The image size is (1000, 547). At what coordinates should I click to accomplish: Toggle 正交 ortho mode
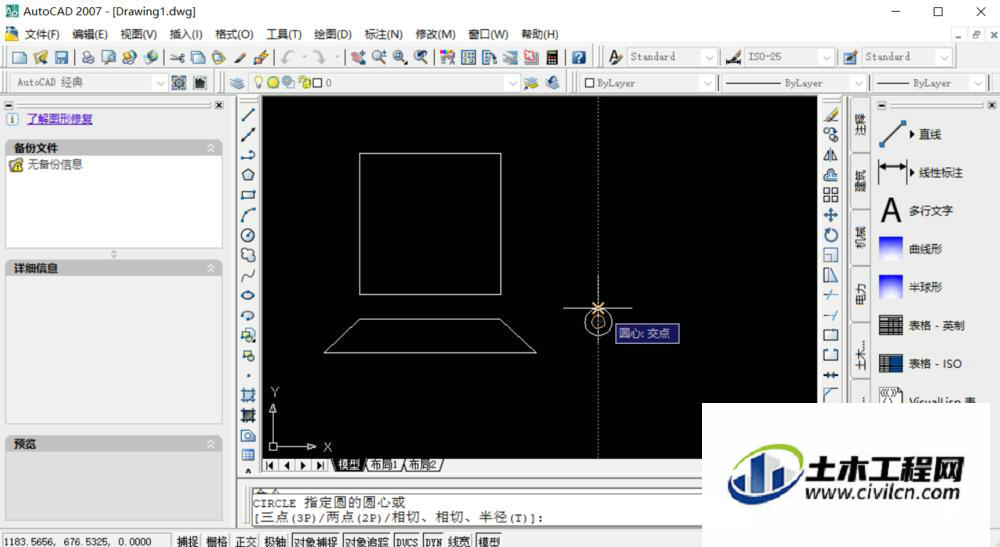(246, 541)
